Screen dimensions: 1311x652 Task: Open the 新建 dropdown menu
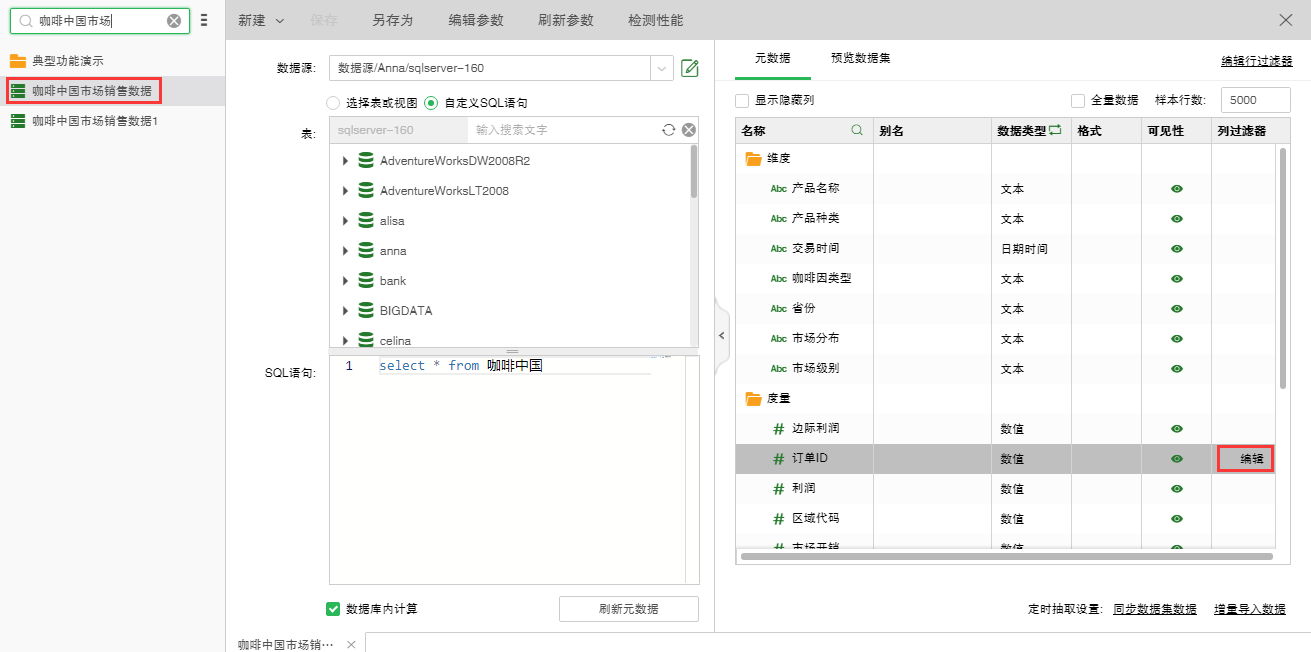point(261,20)
